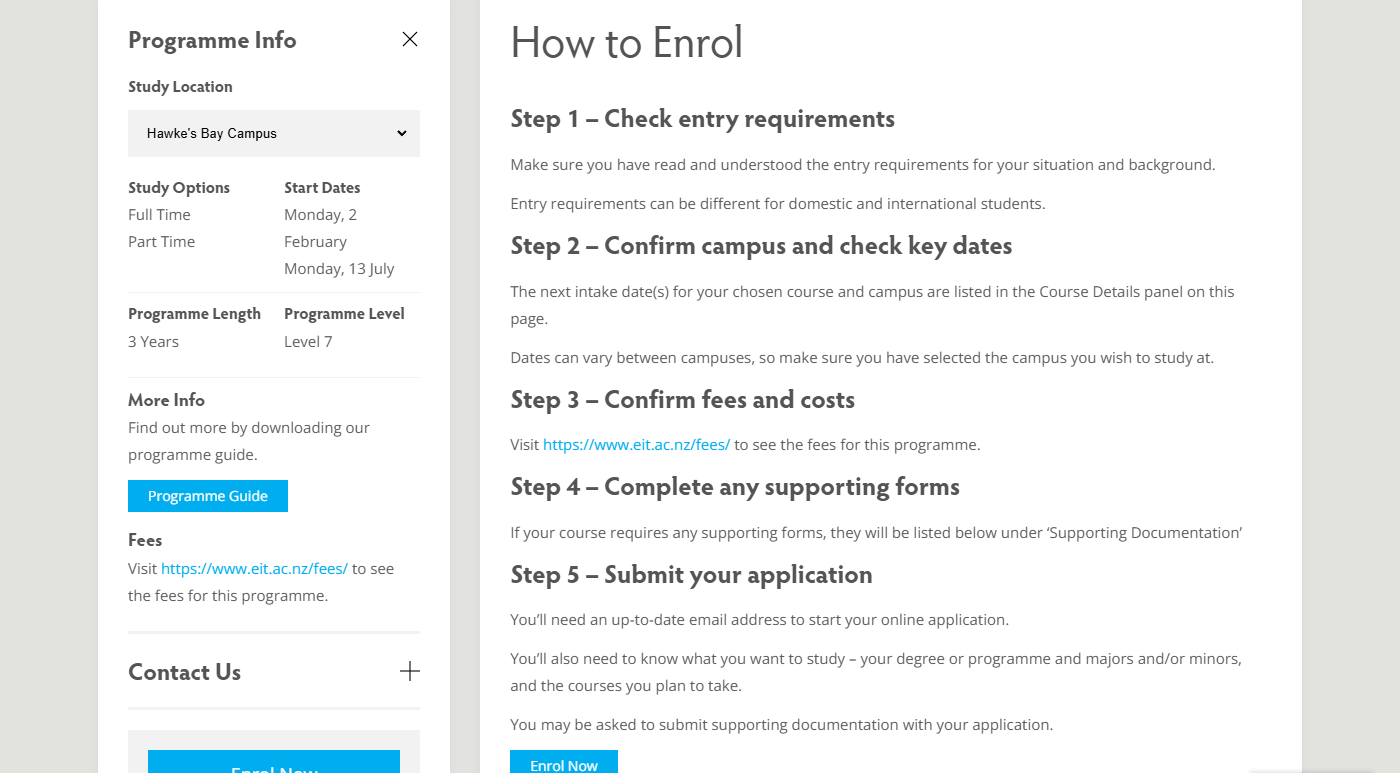Click the Monday, 13 July start date

[x=339, y=269]
